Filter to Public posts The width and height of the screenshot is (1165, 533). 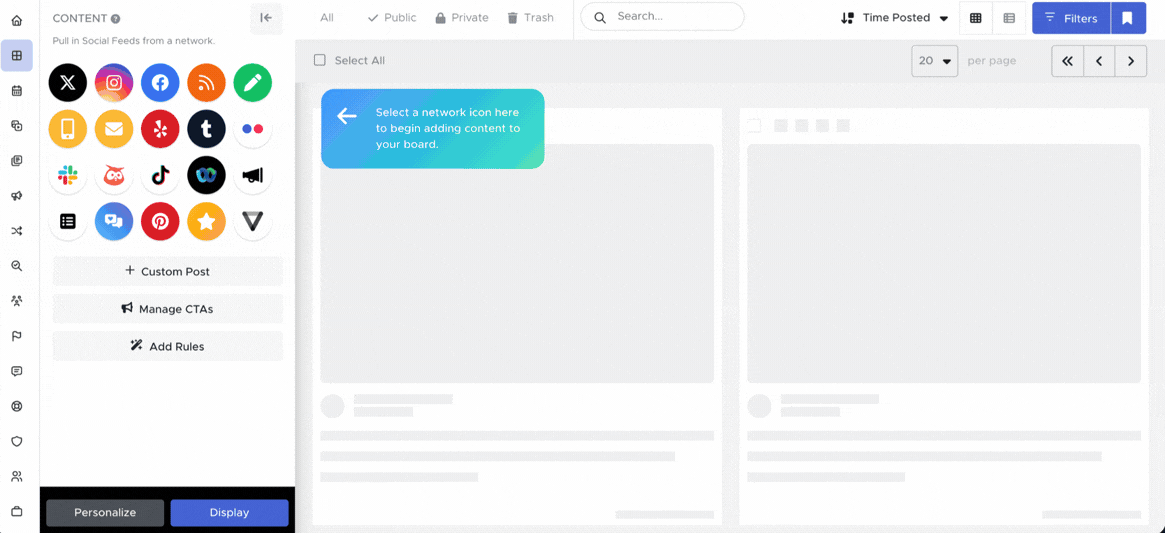(392, 18)
